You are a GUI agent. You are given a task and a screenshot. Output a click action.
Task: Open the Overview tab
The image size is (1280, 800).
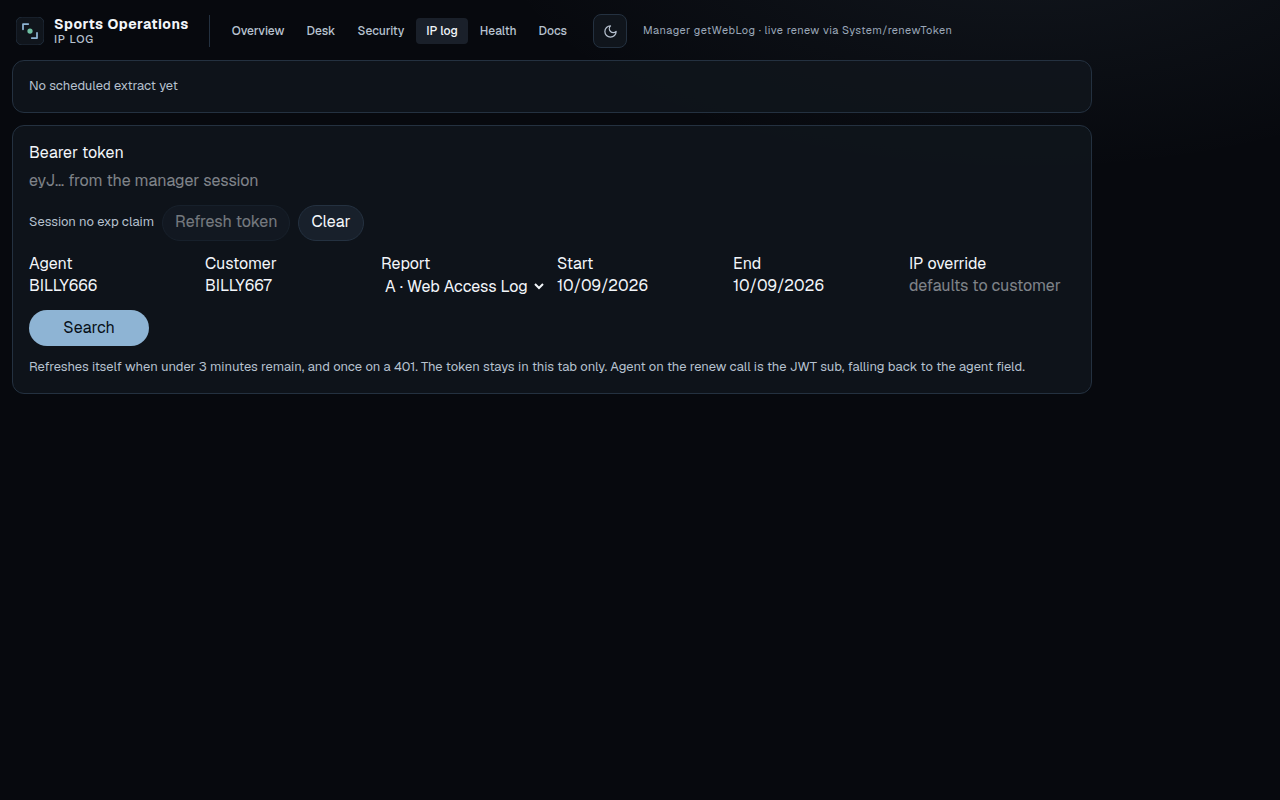[258, 31]
